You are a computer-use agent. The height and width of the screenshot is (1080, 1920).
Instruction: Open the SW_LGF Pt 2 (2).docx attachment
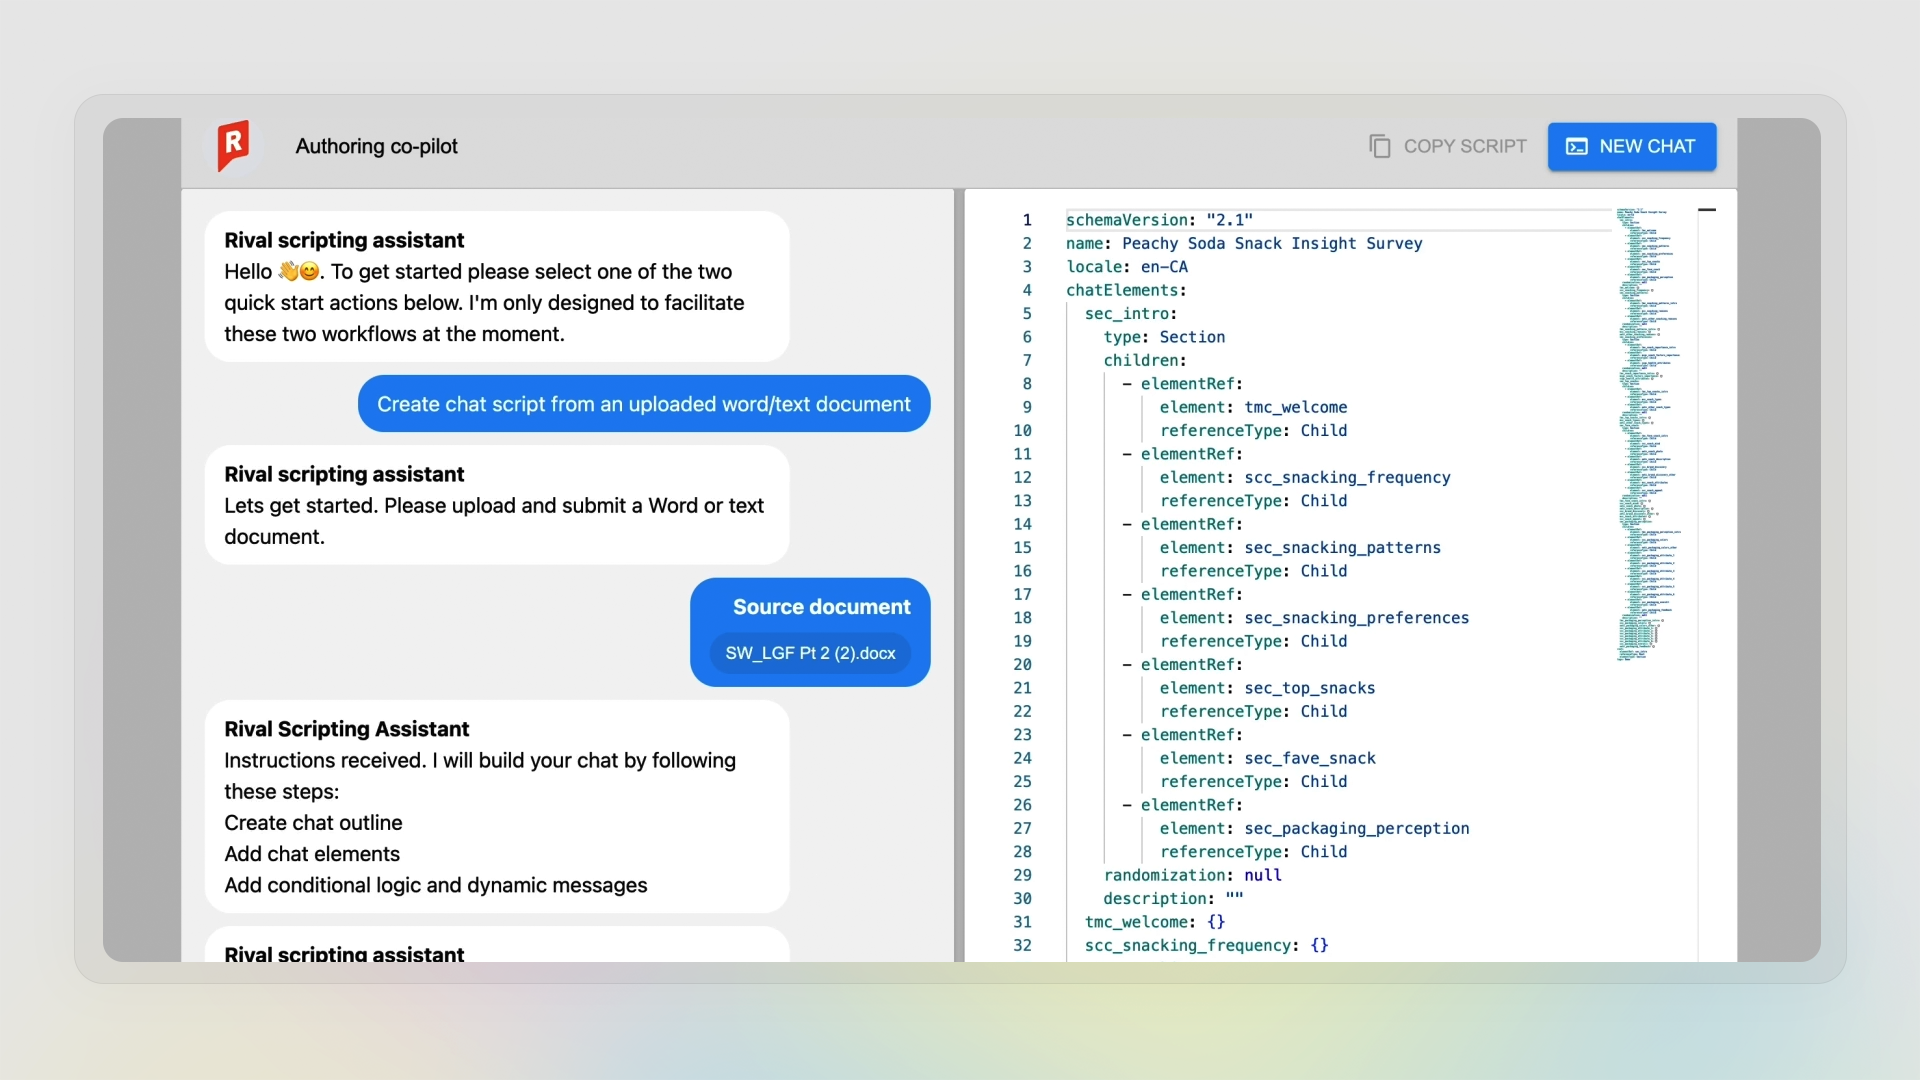coord(811,653)
